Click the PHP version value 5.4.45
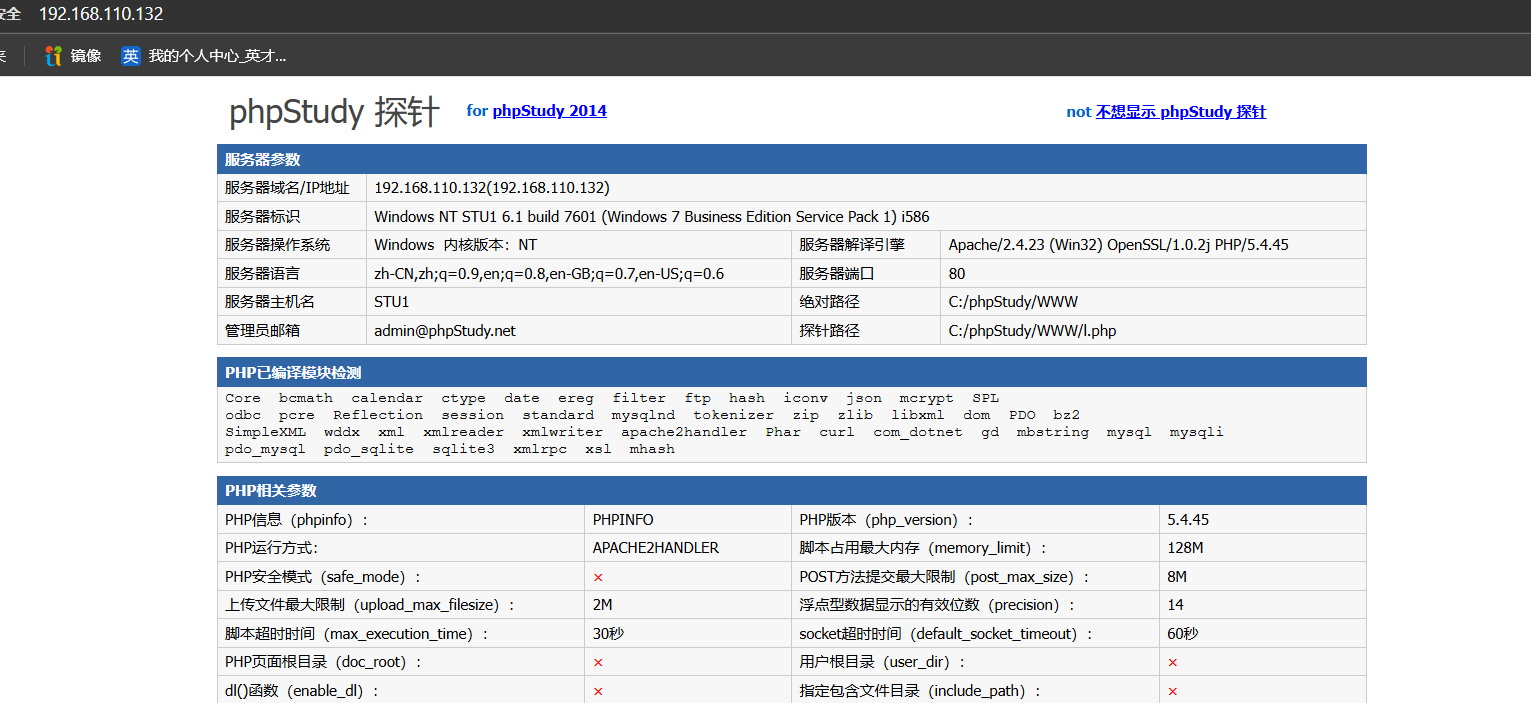Viewport: 1531px width, 703px height. (1188, 520)
